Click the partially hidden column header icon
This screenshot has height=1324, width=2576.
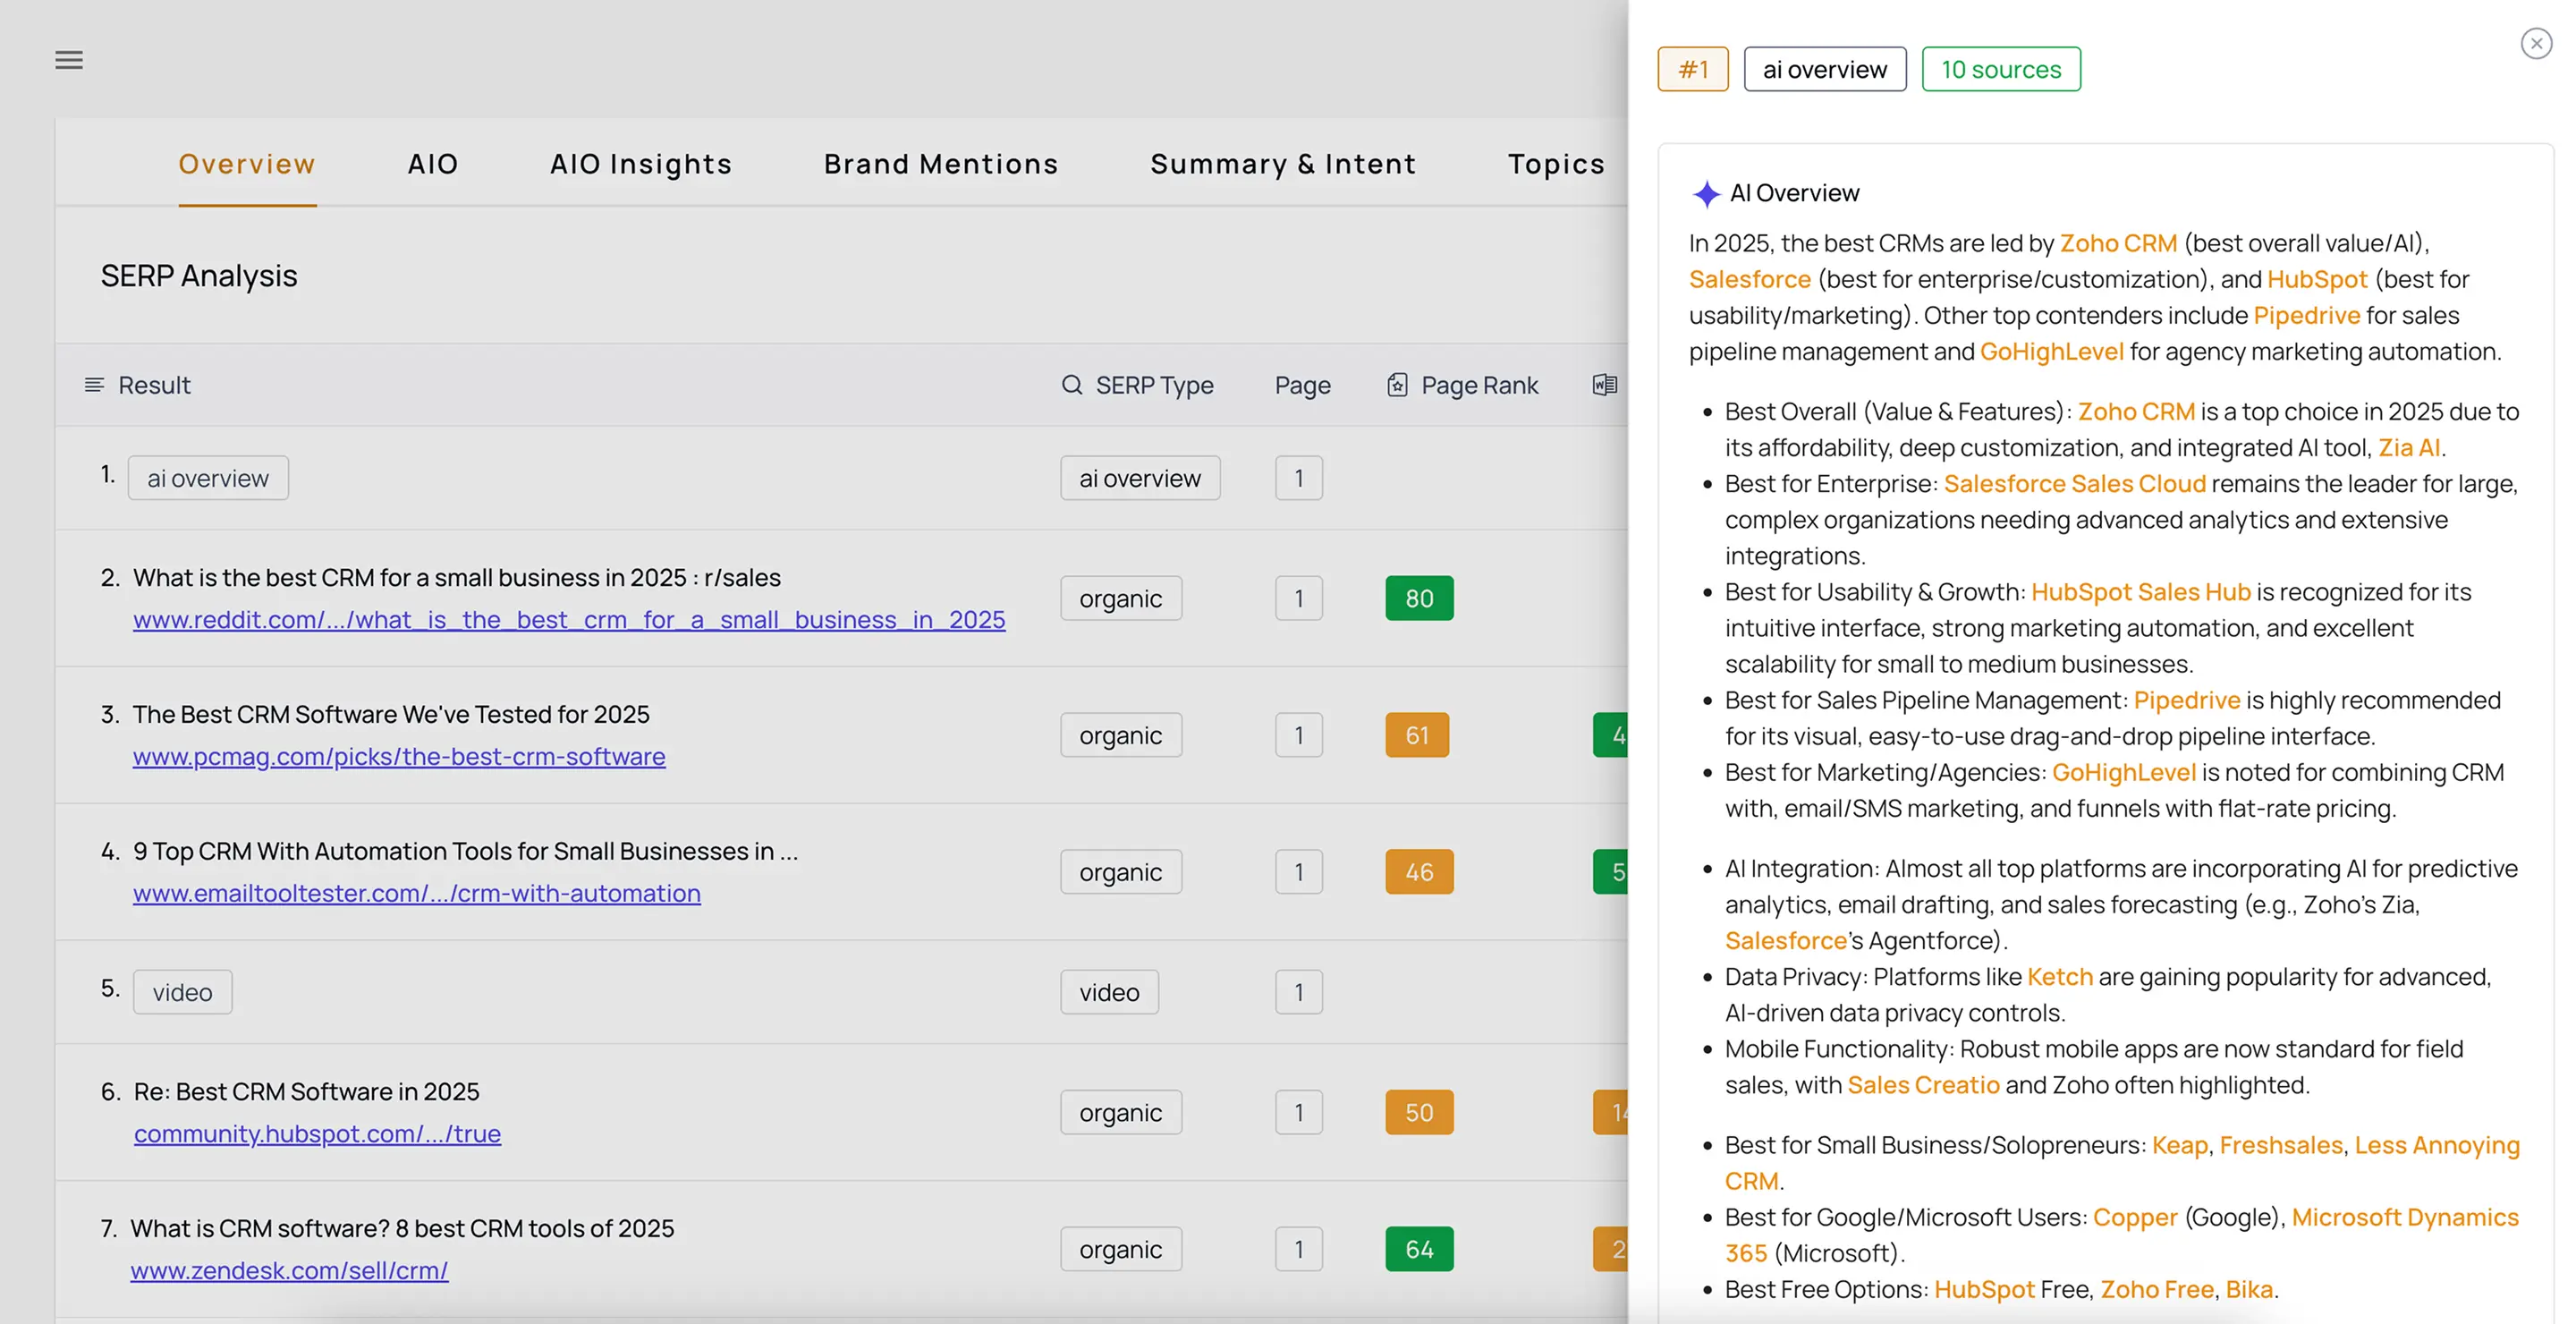click(x=1604, y=385)
